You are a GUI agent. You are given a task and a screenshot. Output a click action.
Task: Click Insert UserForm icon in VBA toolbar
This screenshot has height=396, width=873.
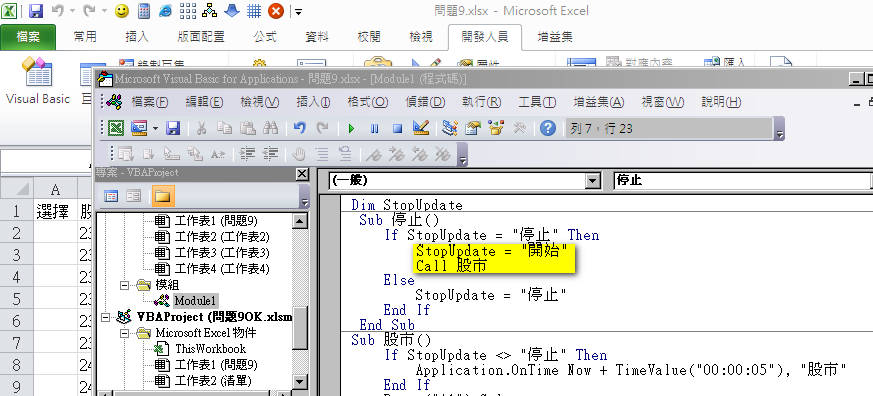coord(139,129)
